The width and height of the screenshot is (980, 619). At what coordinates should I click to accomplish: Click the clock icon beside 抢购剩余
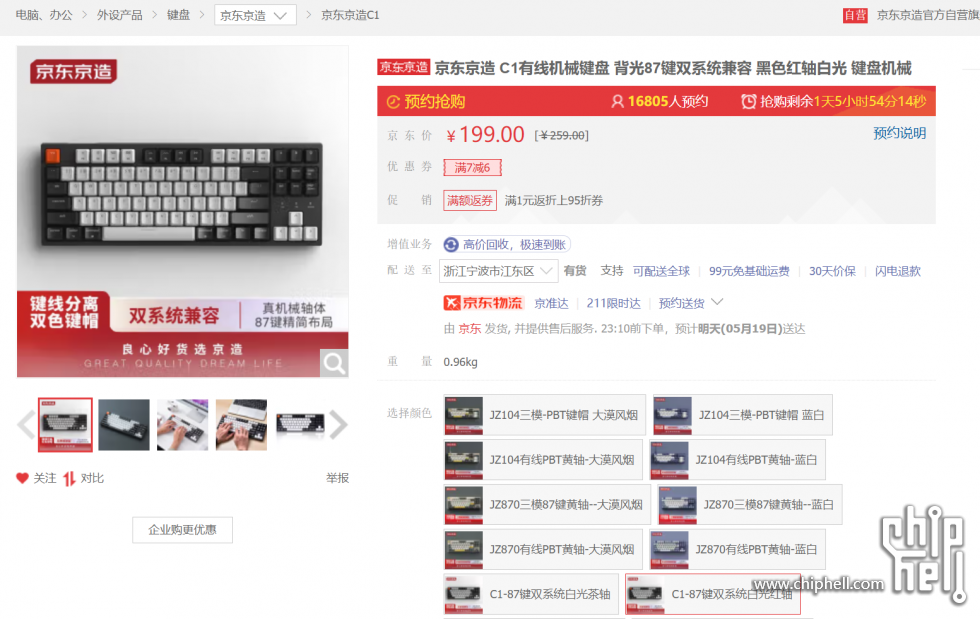[x=748, y=101]
